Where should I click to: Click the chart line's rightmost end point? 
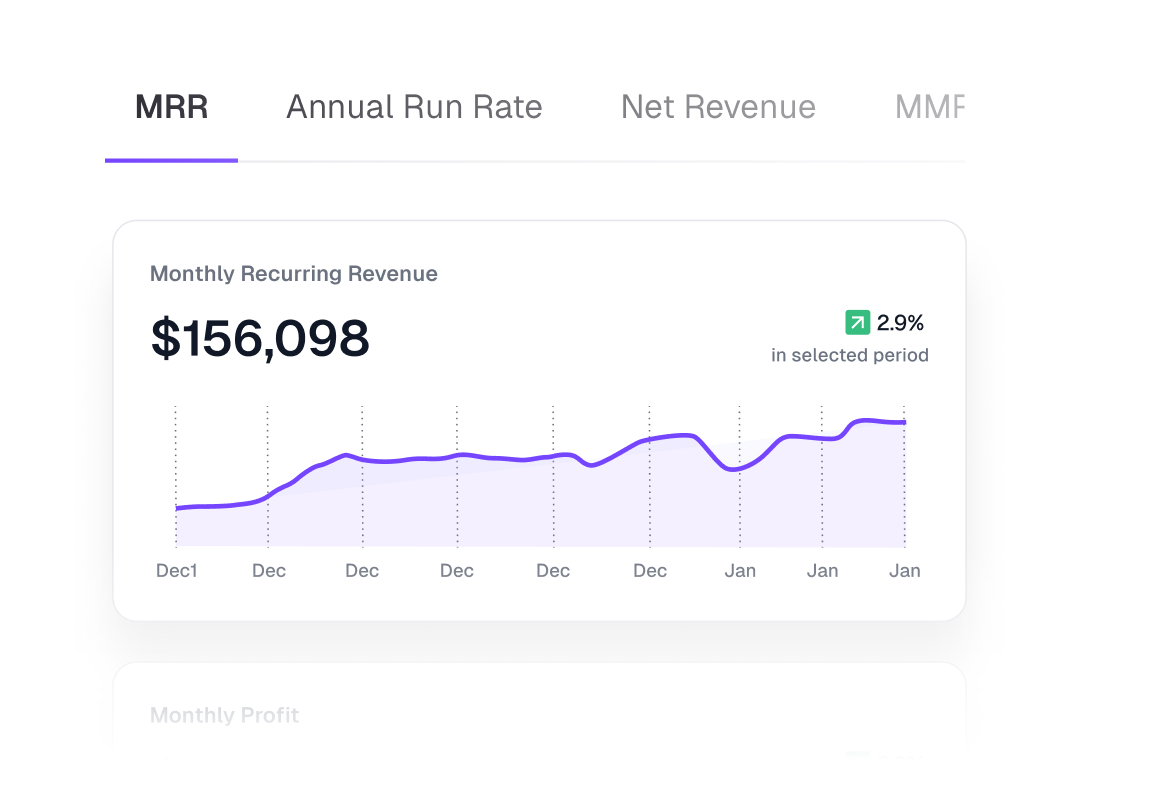904,422
